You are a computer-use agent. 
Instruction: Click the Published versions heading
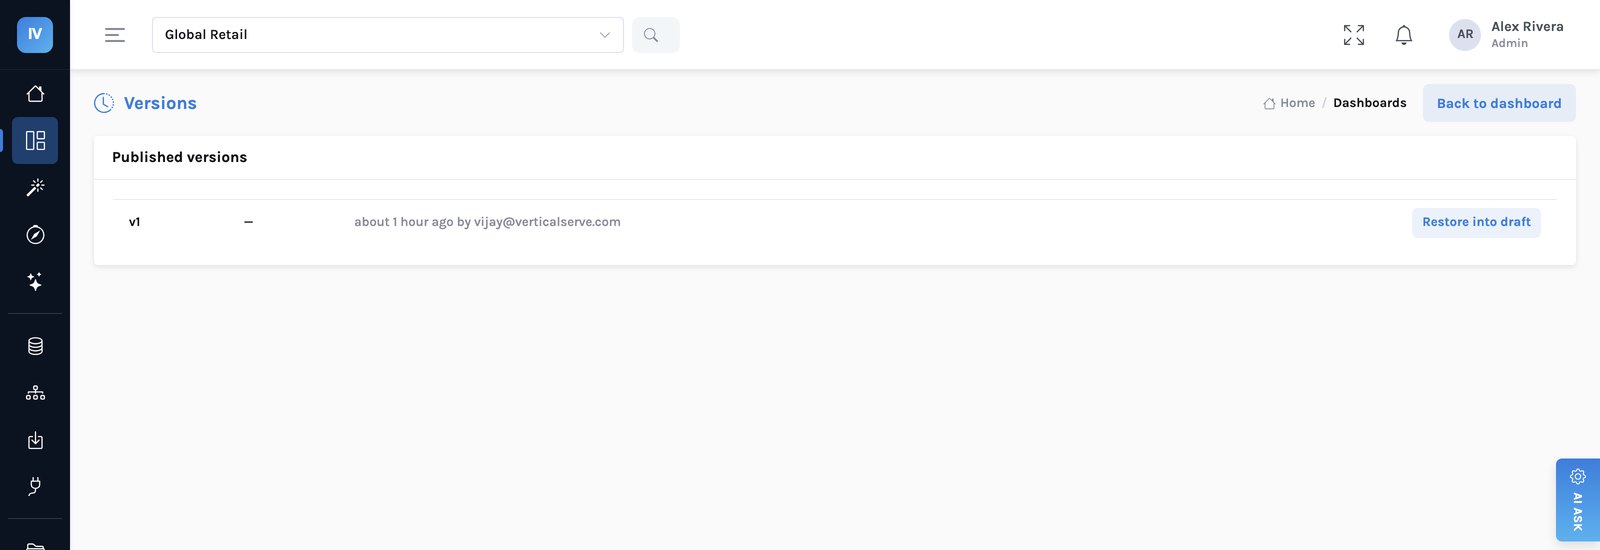pyautogui.click(x=179, y=157)
